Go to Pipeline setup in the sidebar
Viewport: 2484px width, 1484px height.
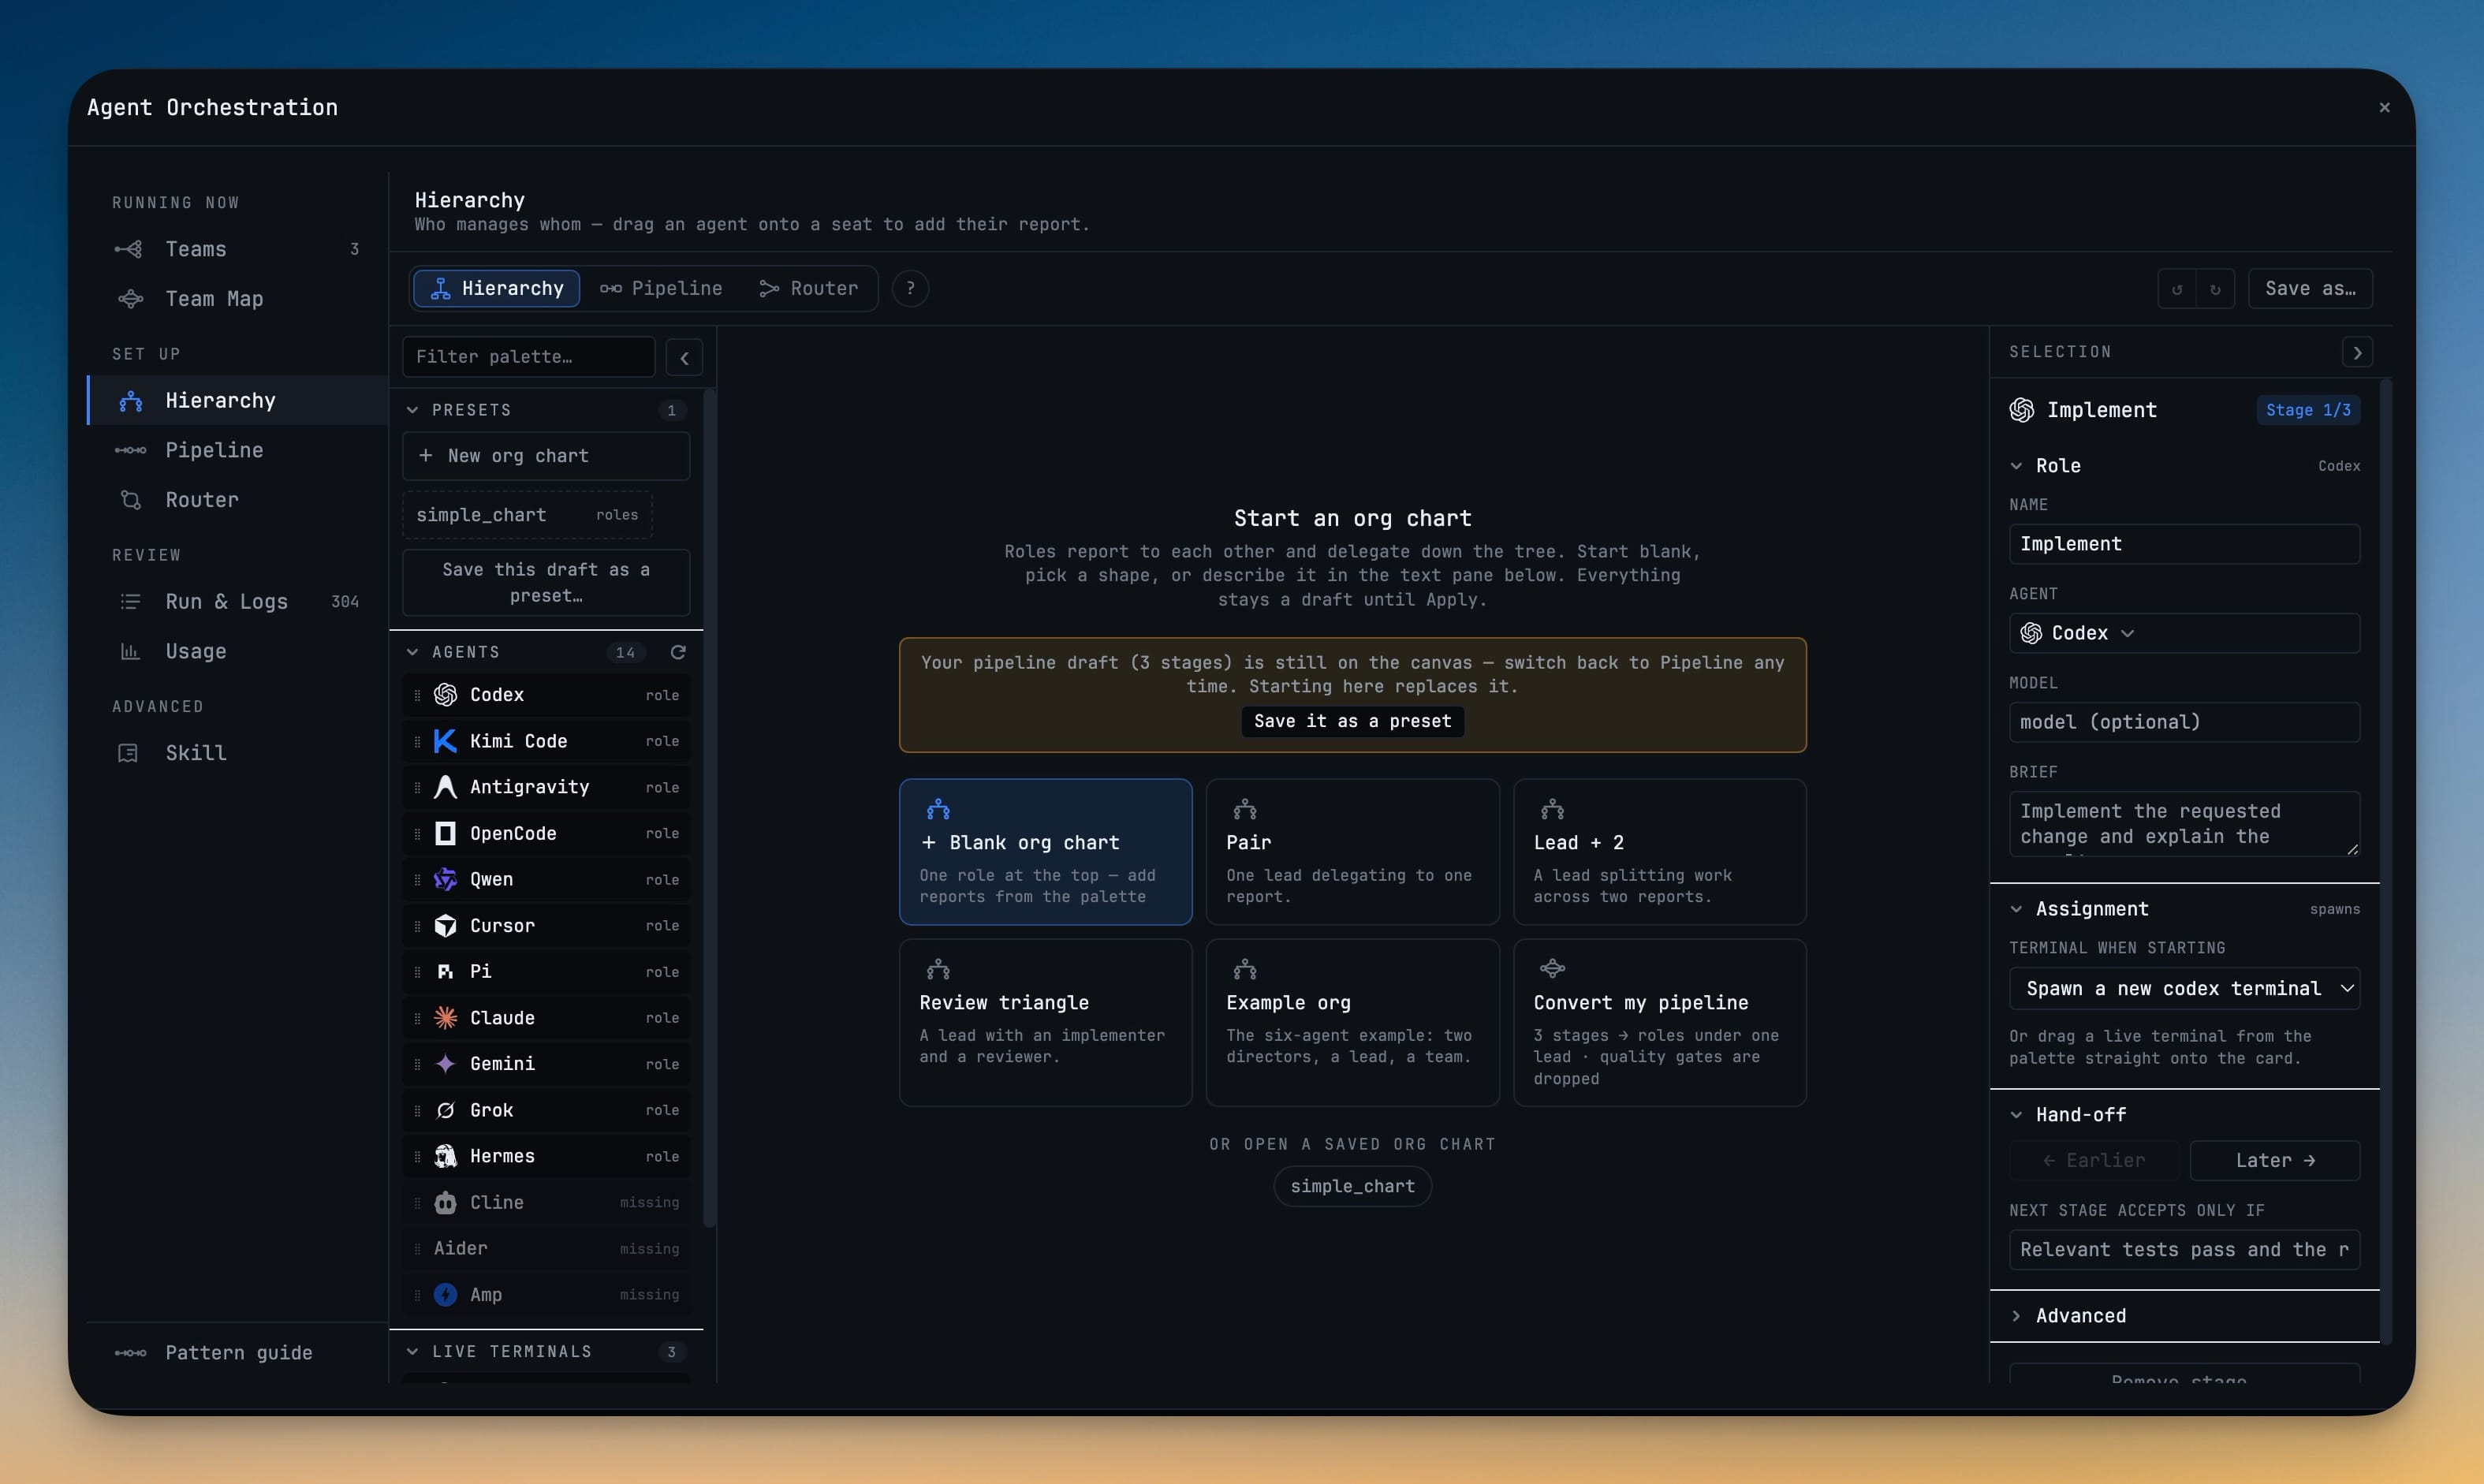coord(237,450)
